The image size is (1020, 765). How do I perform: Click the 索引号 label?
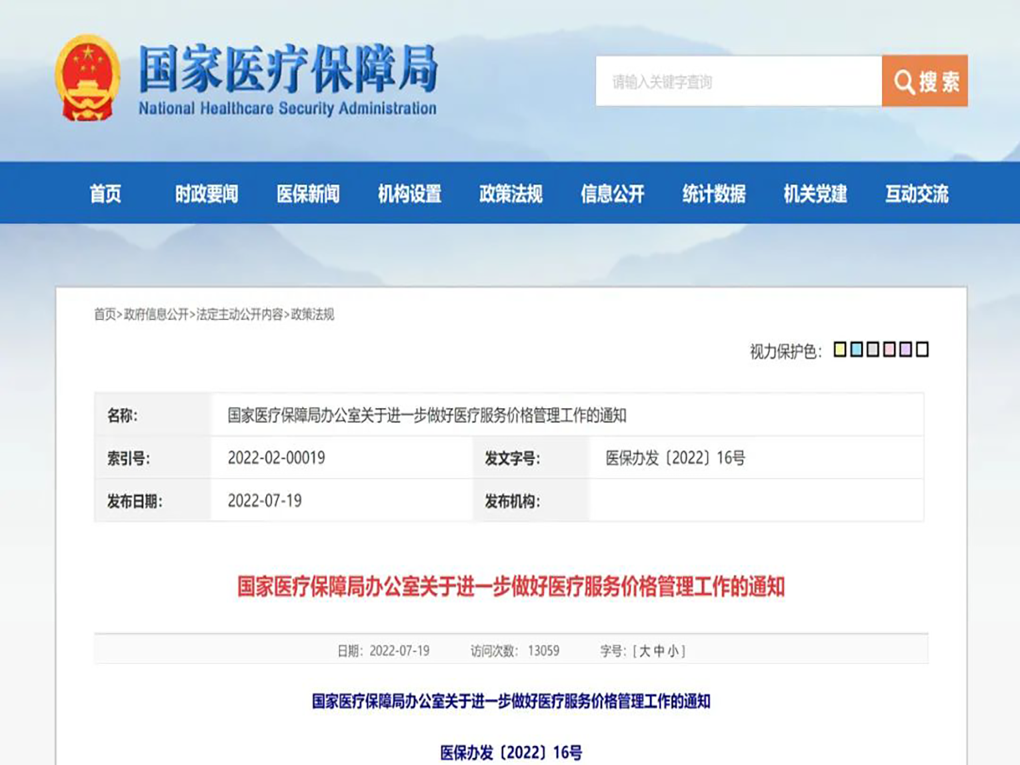[128, 459]
